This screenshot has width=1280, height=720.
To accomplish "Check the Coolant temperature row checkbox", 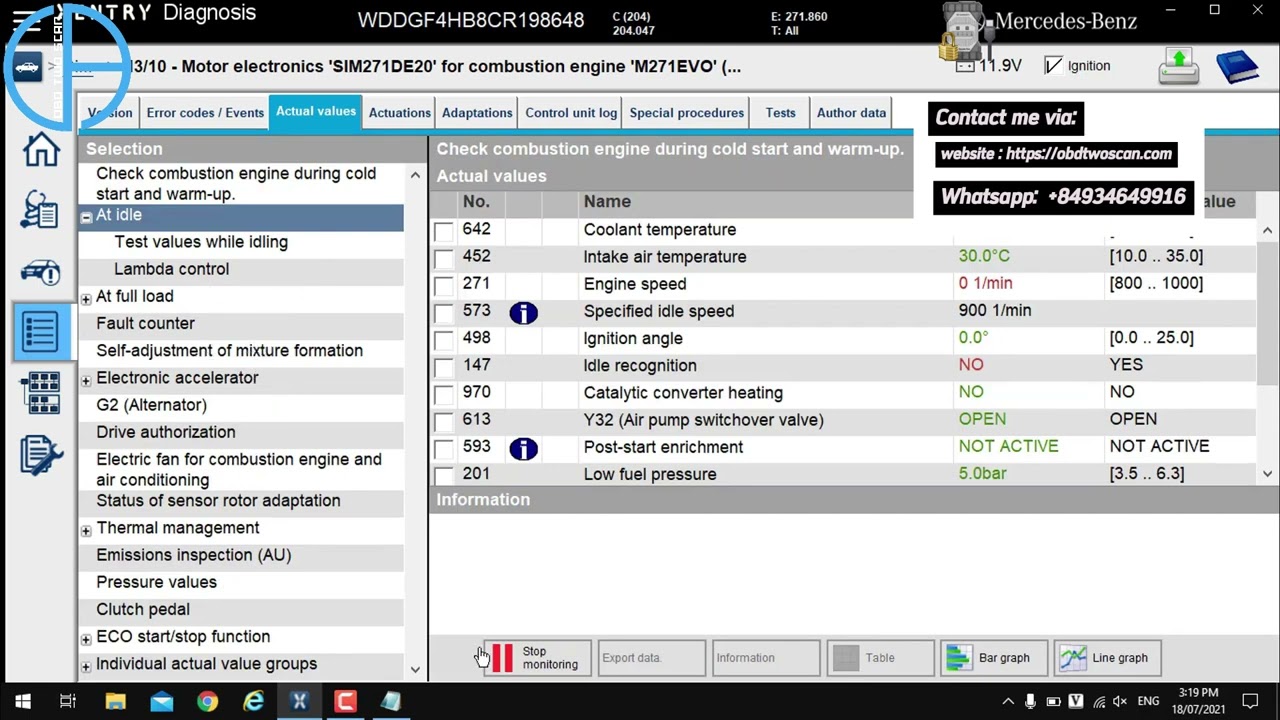I will tap(444, 231).
